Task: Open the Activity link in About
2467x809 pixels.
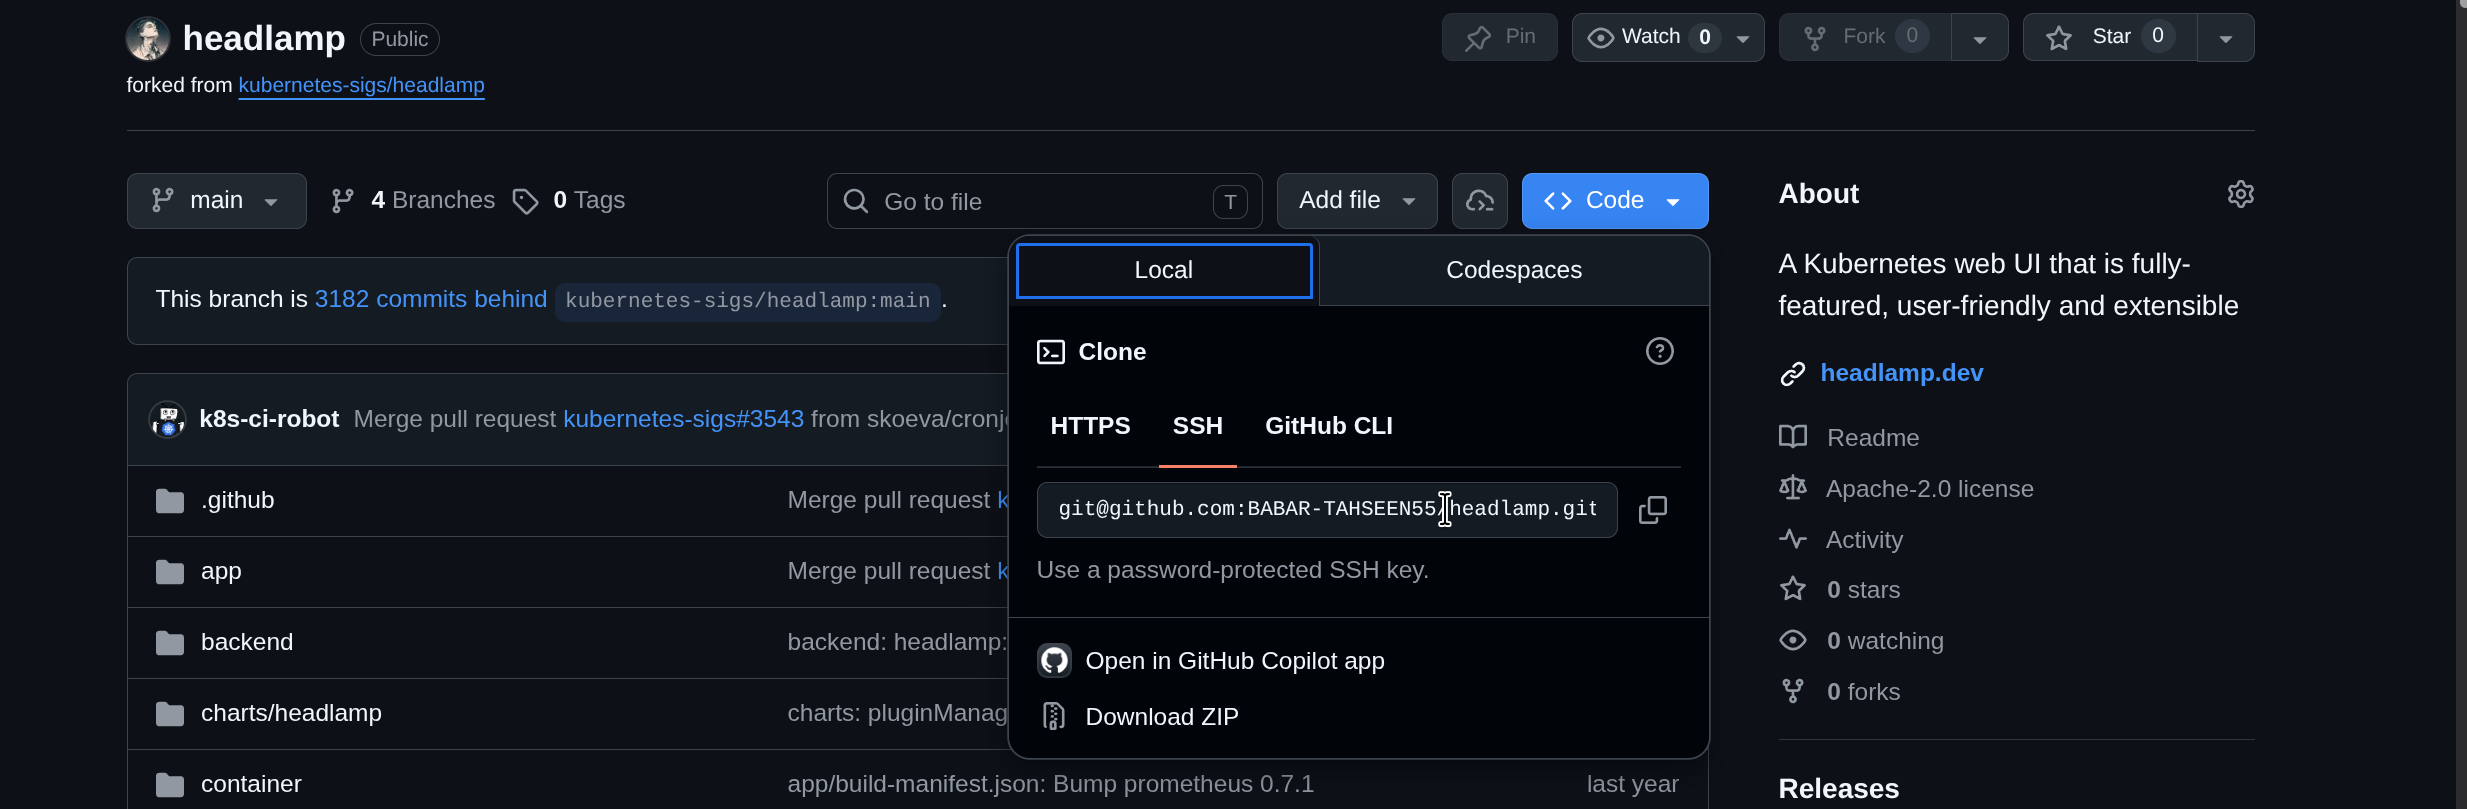Action: coord(1864,540)
